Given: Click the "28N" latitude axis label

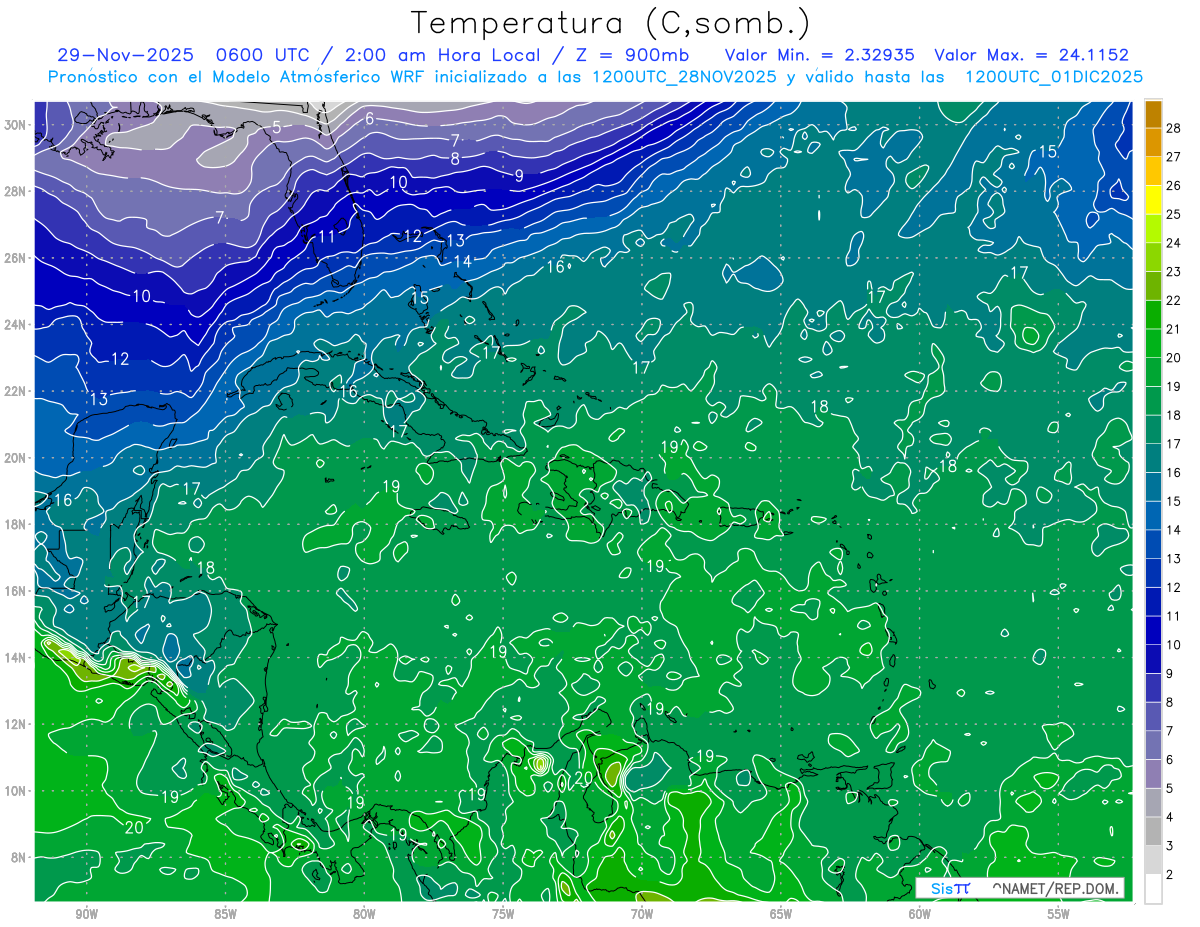Looking at the screenshot, I should (17, 191).
